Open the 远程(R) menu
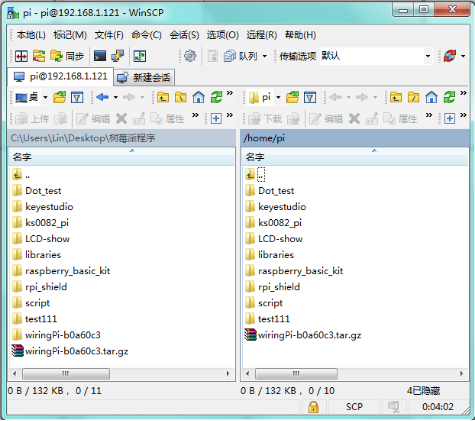 click(262, 35)
